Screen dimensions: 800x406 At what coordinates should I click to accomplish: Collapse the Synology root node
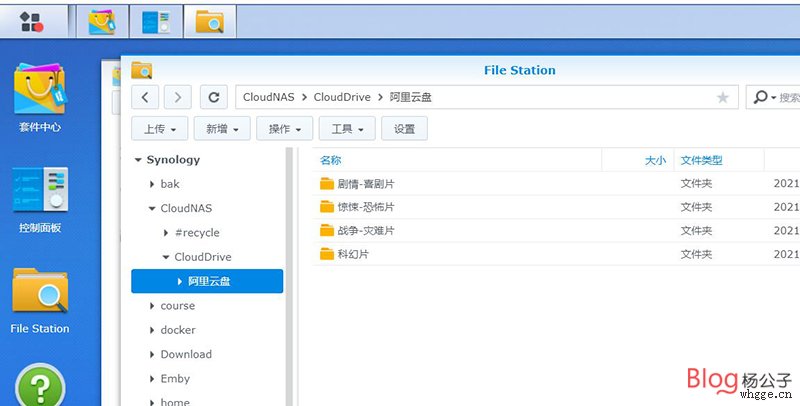point(138,160)
